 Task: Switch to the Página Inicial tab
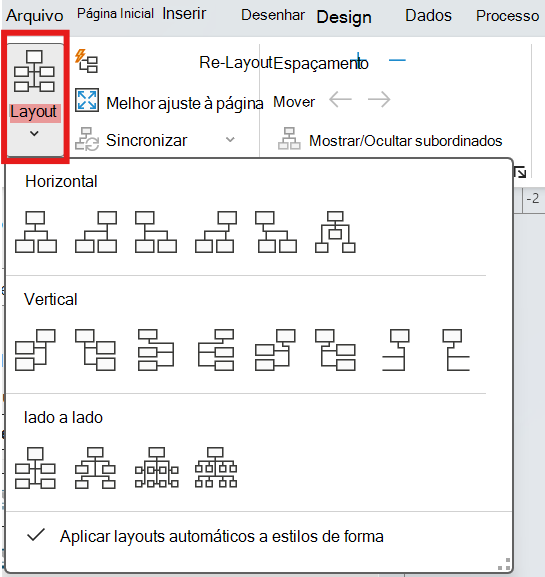point(115,14)
